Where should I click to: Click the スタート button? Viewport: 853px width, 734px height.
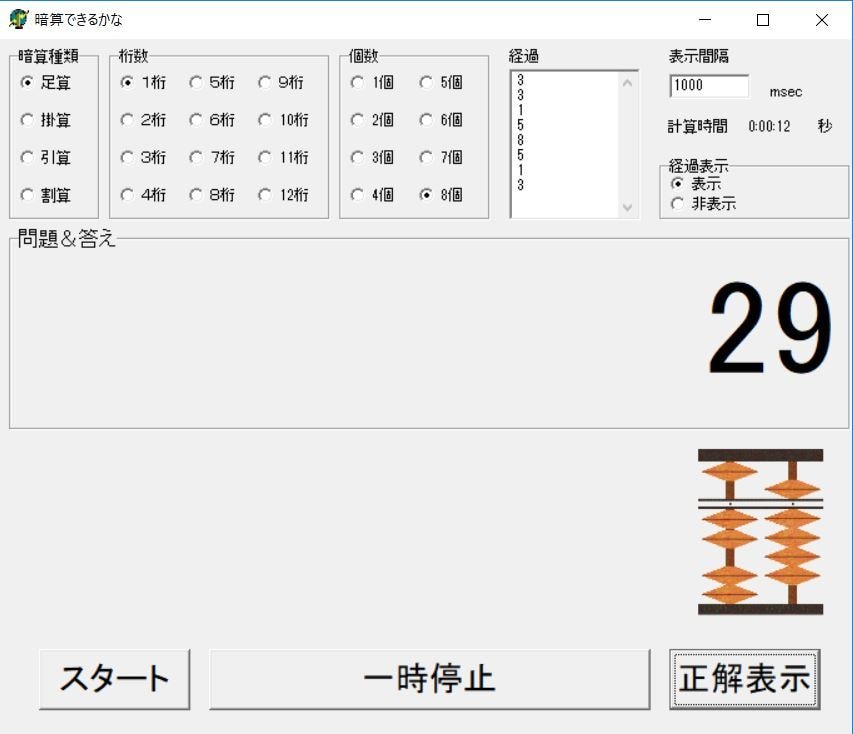pyautogui.click(x=115, y=679)
